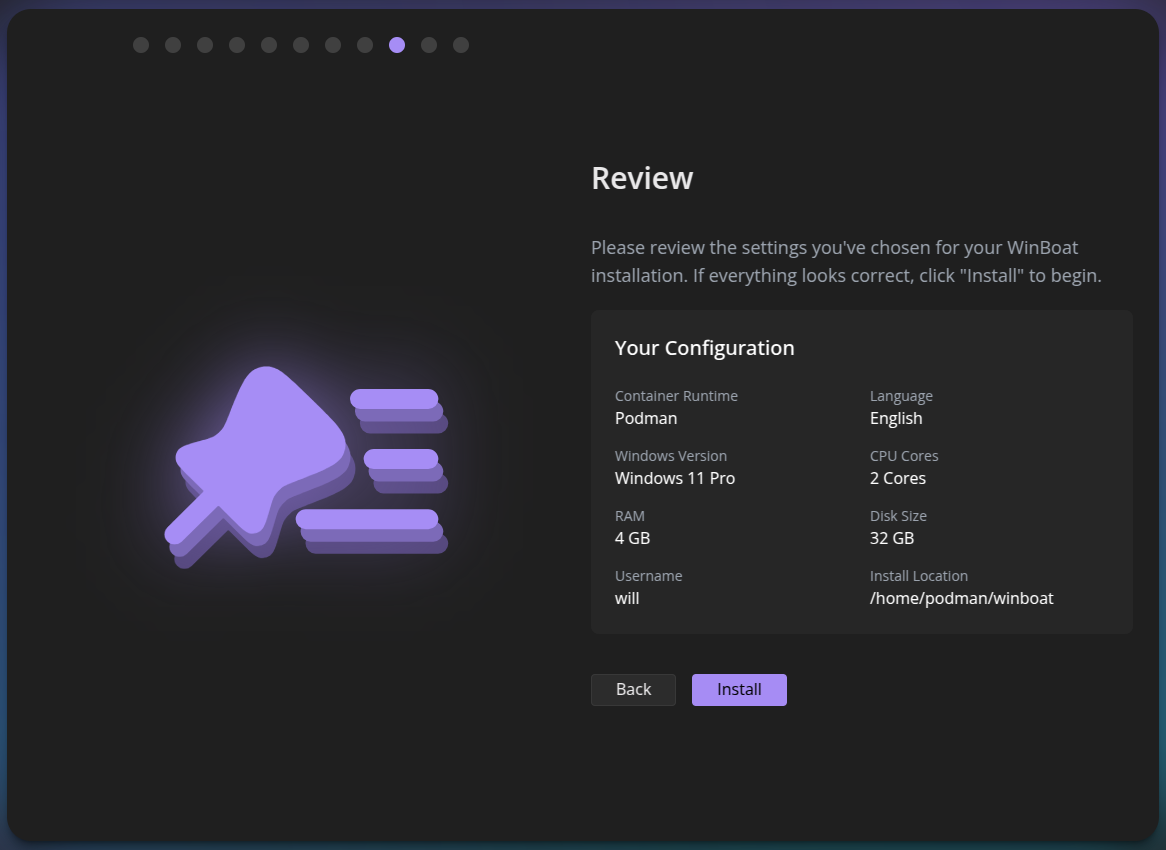
Task: Jump to the last step progress dot
Action: tap(461, 45)
